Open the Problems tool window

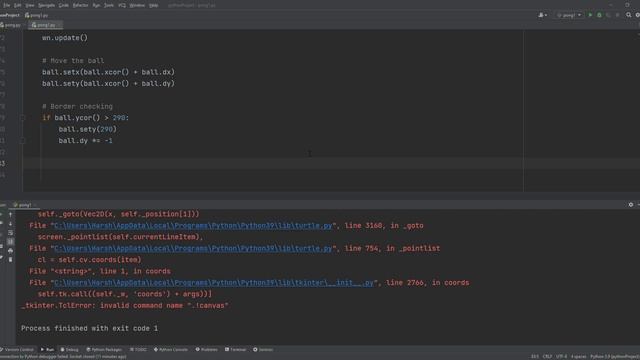point(207,350)
